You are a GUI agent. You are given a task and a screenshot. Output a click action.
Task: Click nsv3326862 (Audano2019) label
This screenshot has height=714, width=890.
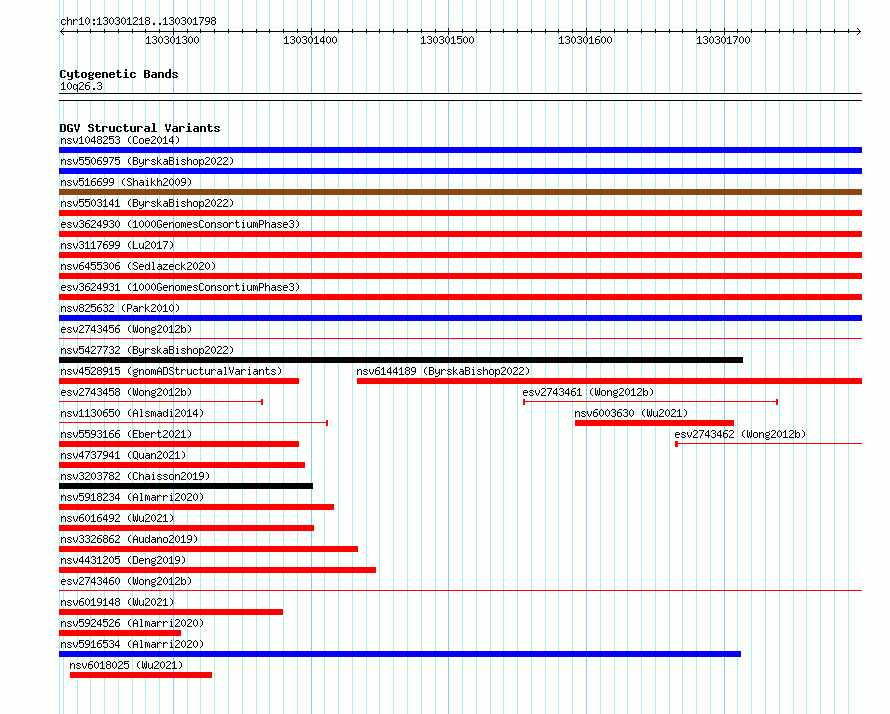coord(129,539)
